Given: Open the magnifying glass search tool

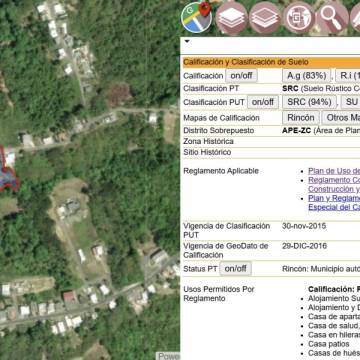Looking at the screenshot, I should tap(333, 18).
